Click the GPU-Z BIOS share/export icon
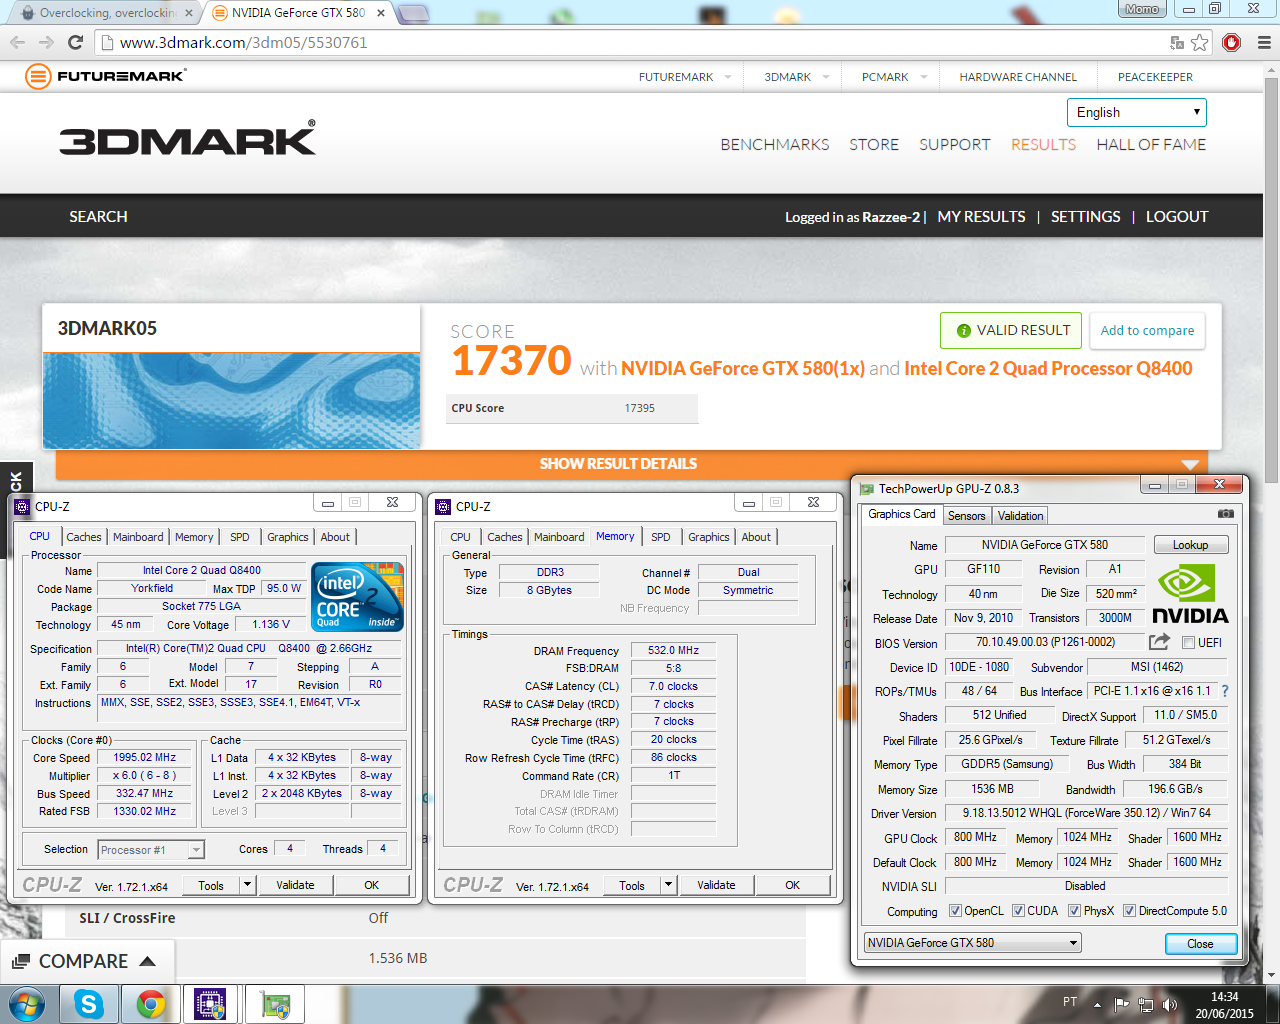The image size is (1280, 1024). pos(1160,642)
